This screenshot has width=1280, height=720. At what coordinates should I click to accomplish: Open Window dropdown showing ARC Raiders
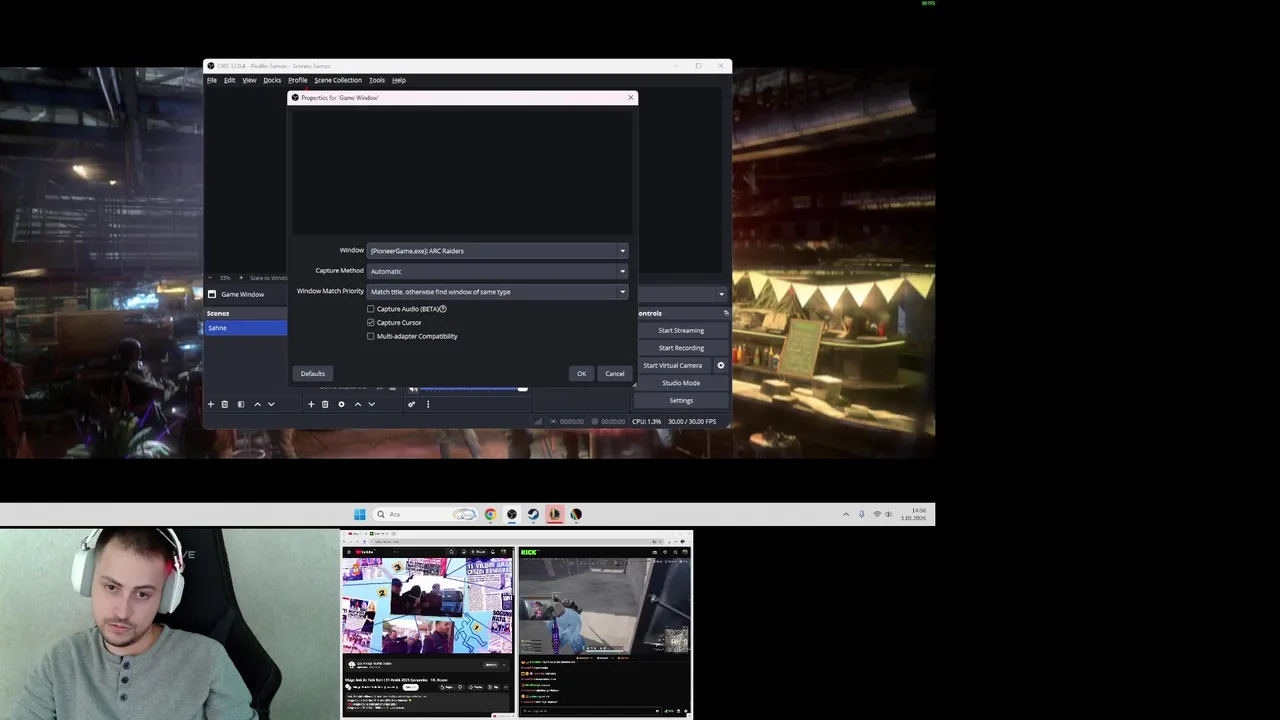[x=498, y=251]
